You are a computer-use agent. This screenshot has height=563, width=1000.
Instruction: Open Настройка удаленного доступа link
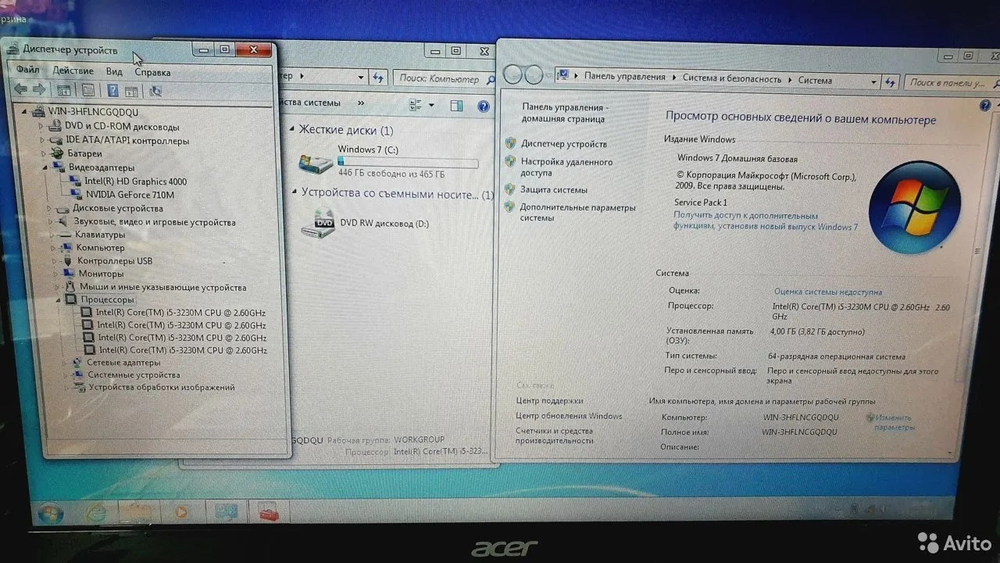tap(566, 167)
